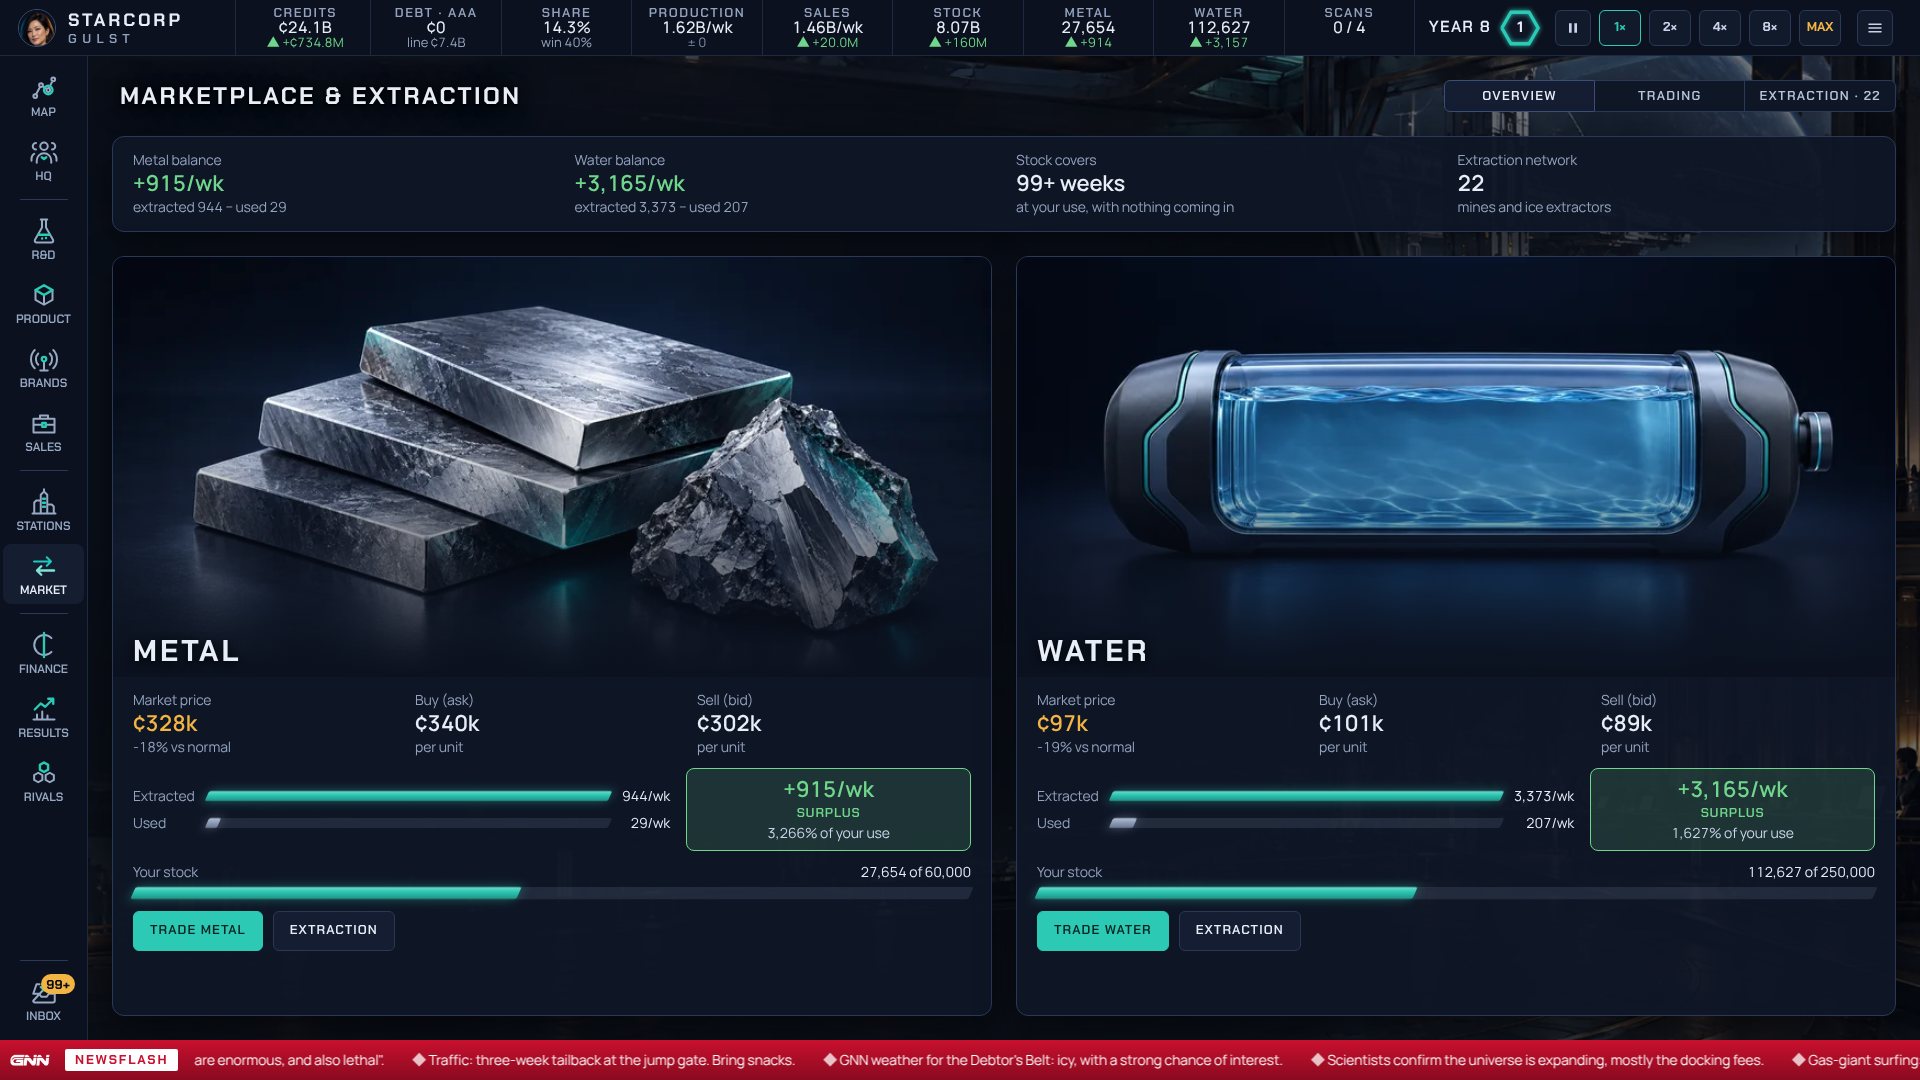The width and height of the screenshot is (1920, 1080).
Task: Click the Water used rate bar
Action: (1306, 823)
